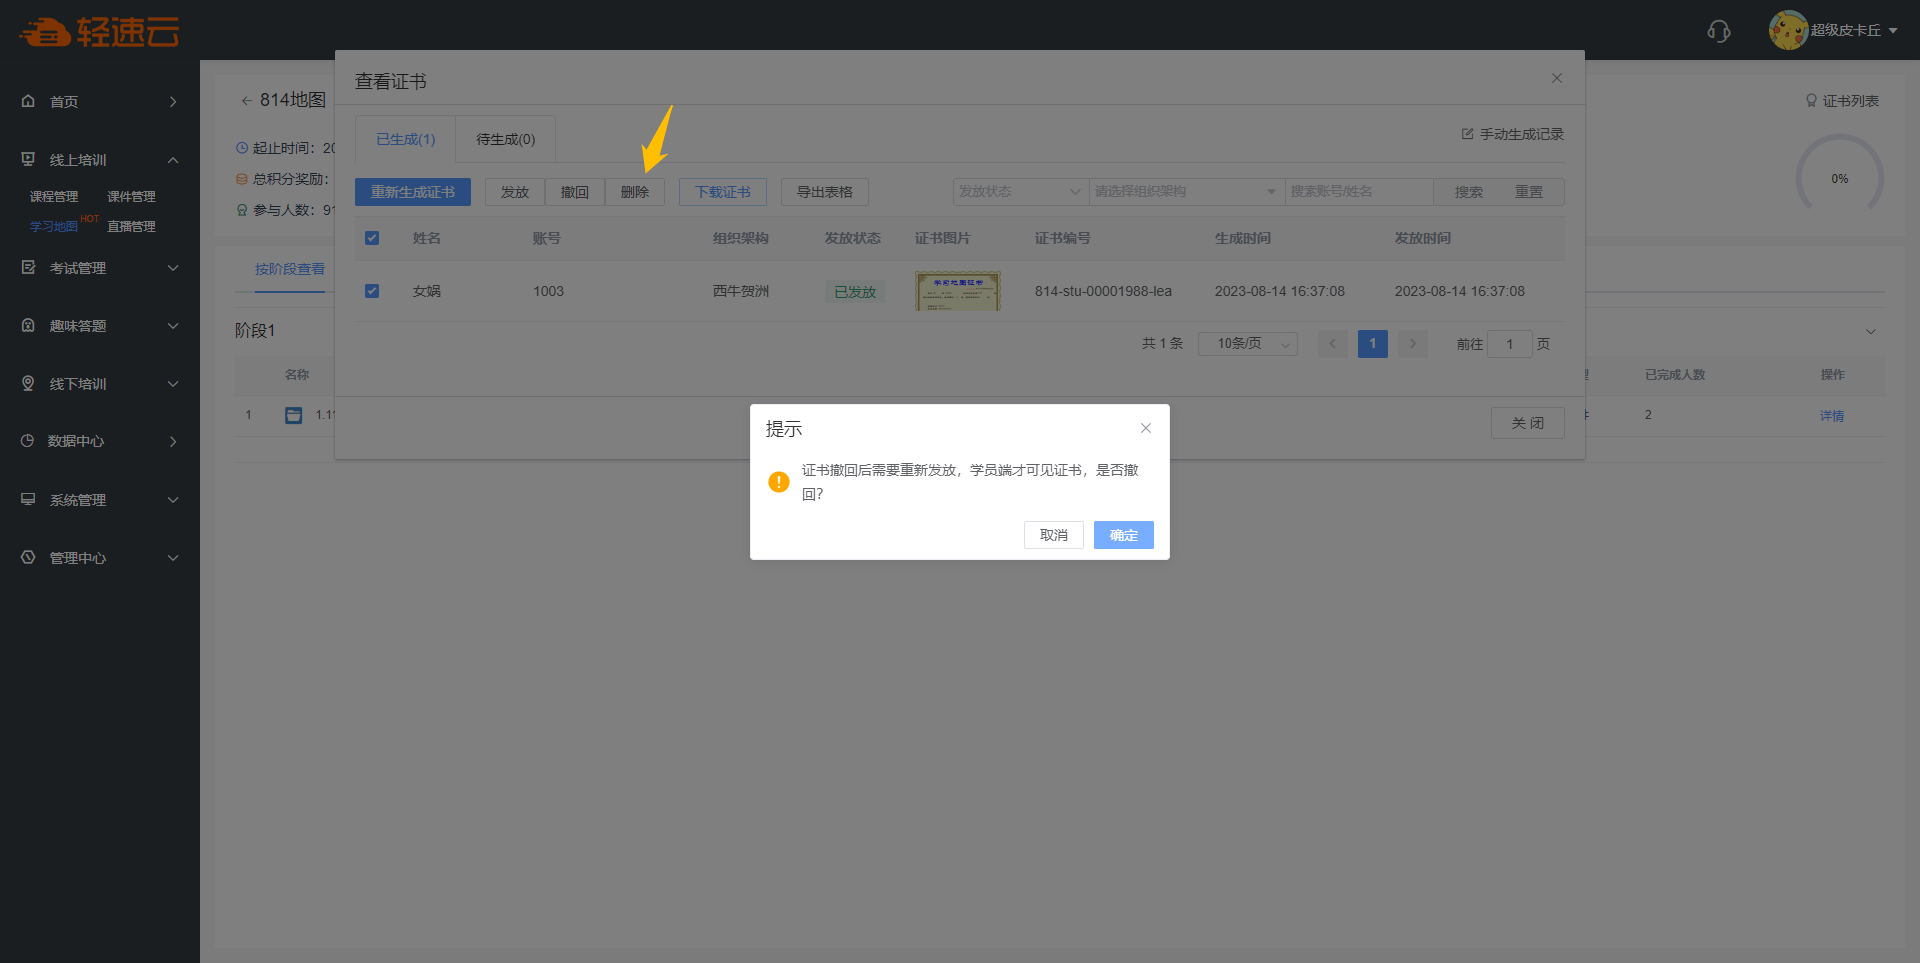Confirm withdrawal with 确定 button
Screen dimensions: 1920x963
click(1123, 535)
